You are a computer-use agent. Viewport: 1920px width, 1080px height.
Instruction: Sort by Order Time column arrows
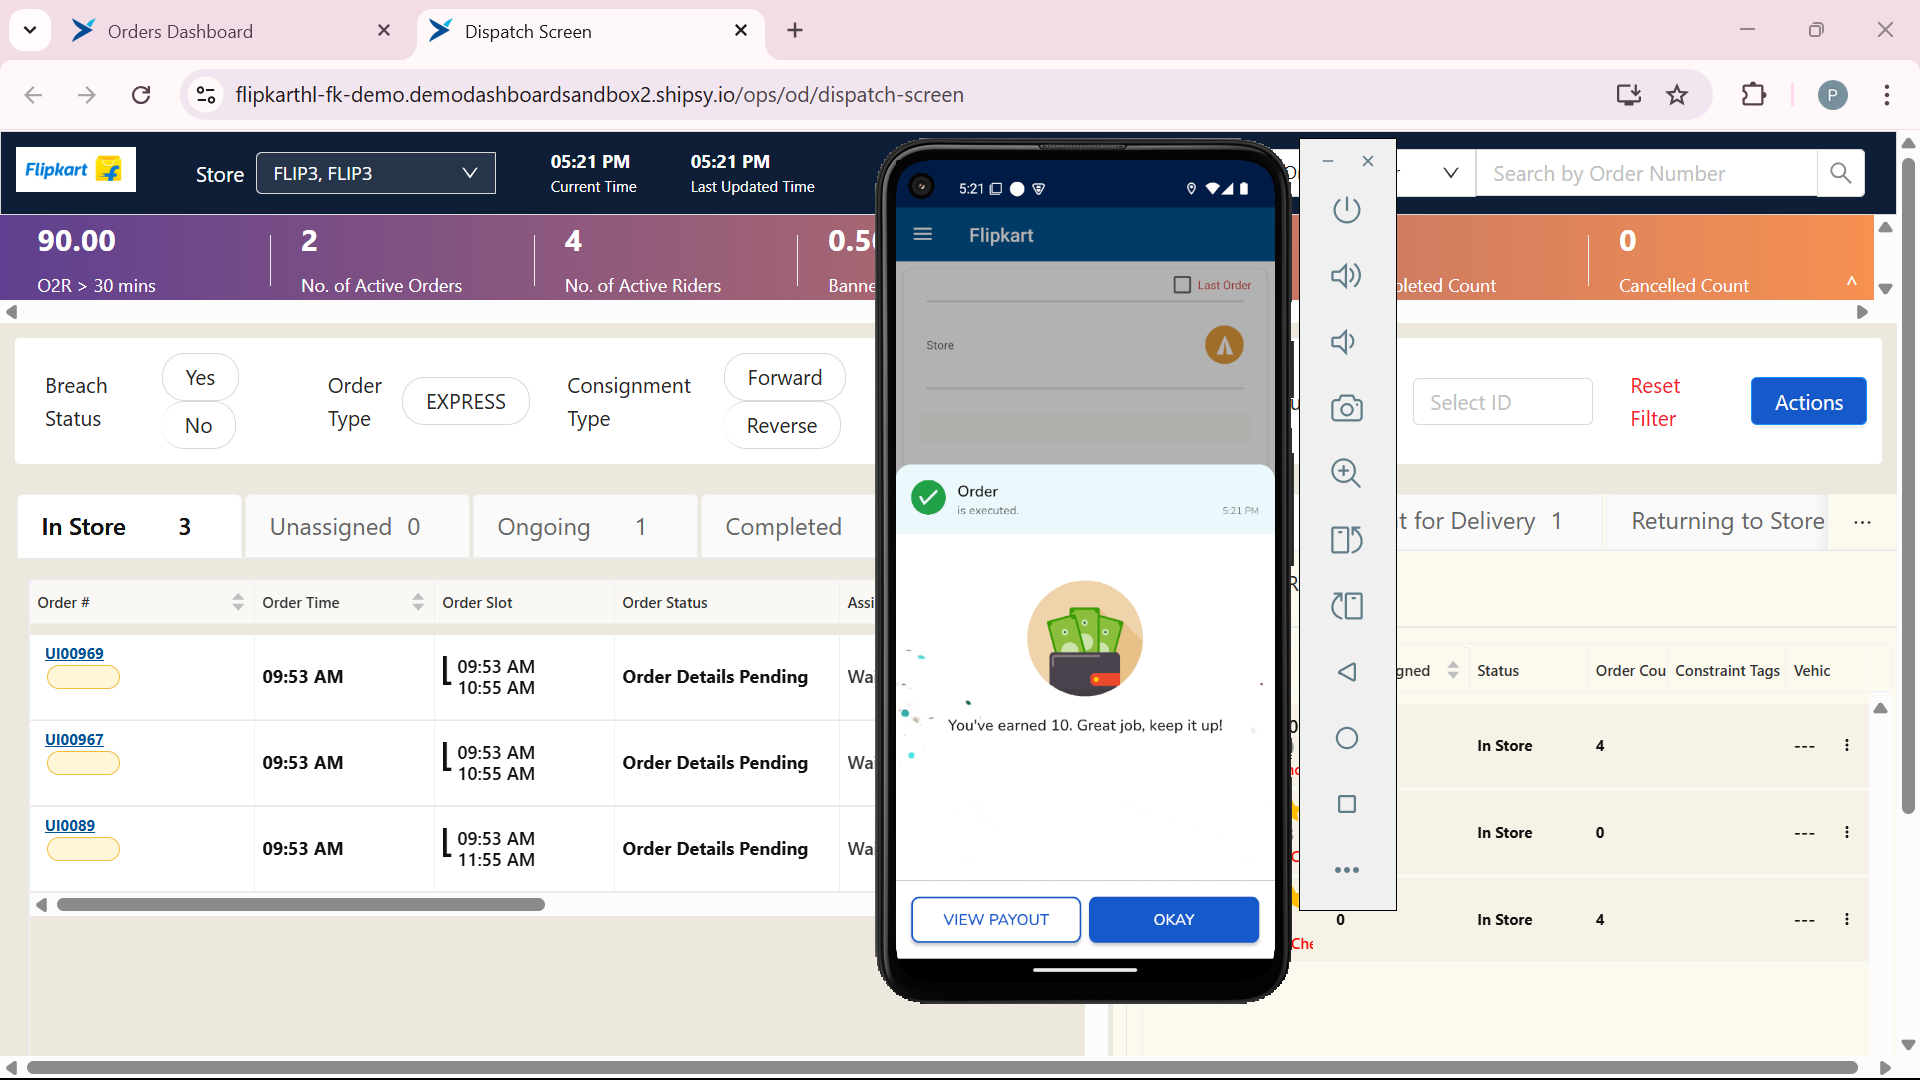point(418,602)
